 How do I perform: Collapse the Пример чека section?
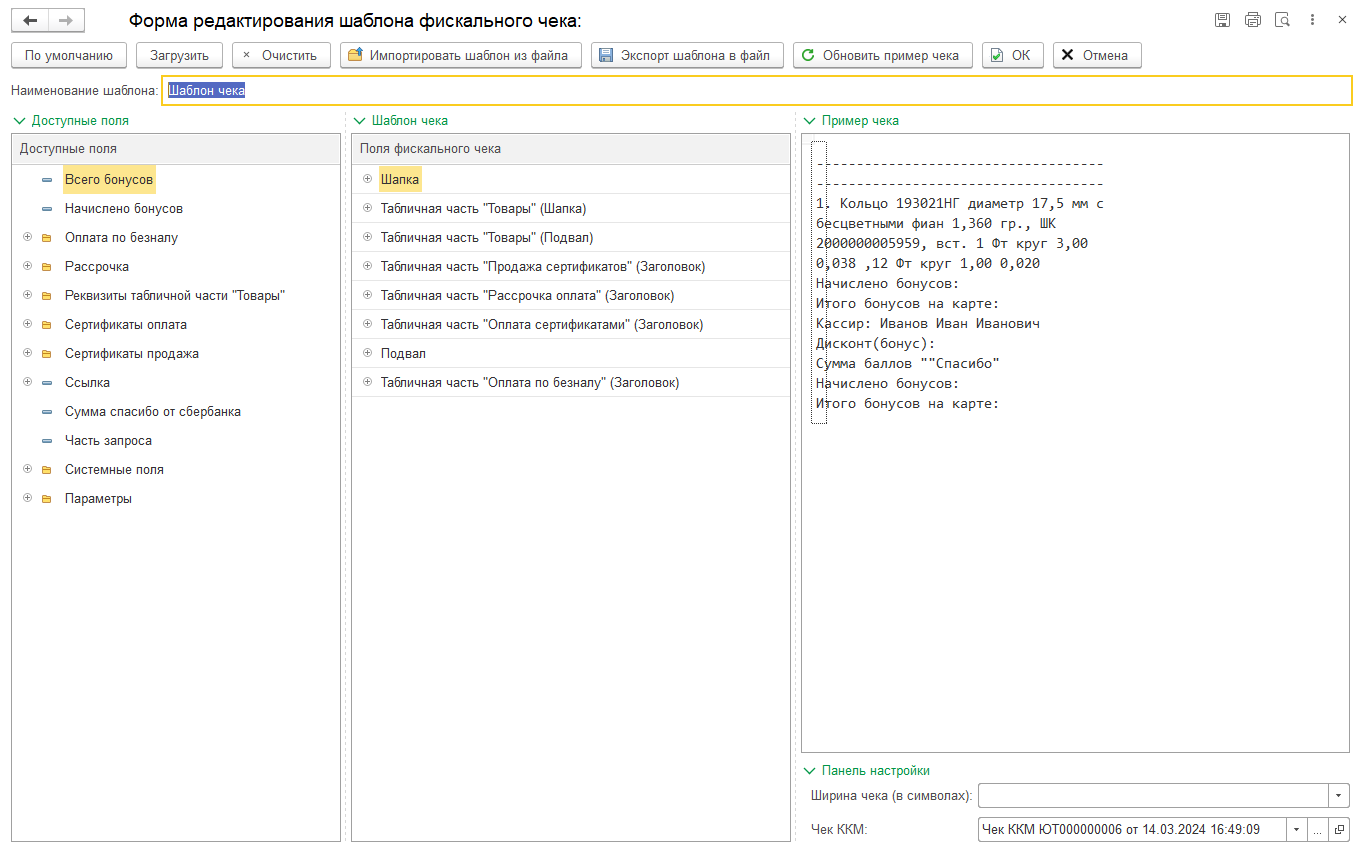click(809, 121)
